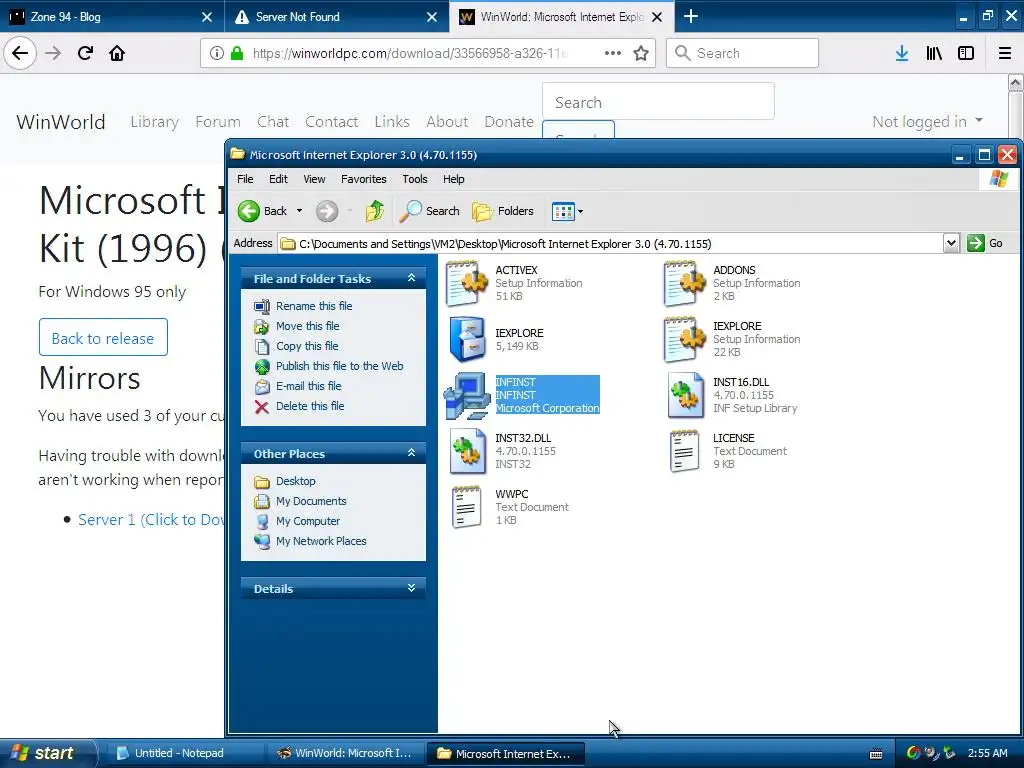Collapse the File and Folder Tasks panel
The height and width of the screenshot is (768, 1024).
411,278
